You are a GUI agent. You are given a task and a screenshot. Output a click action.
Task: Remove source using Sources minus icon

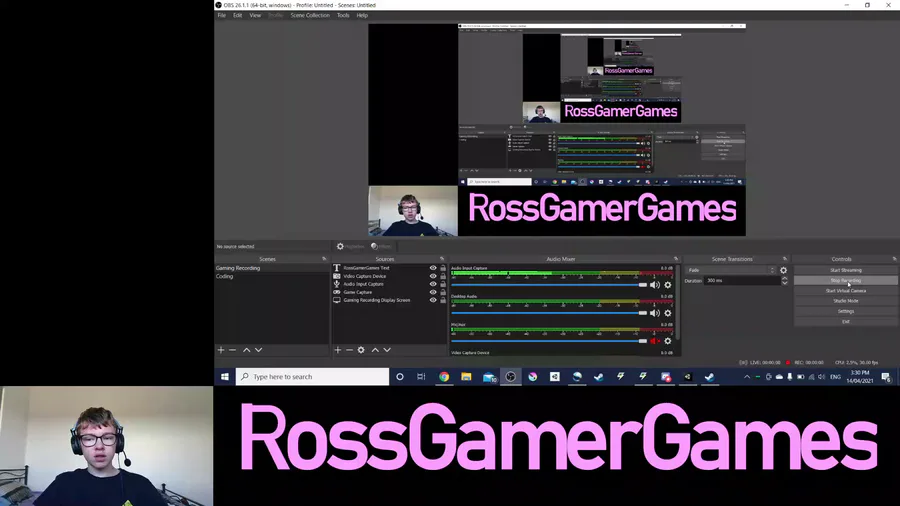pyautogui.click(x=349, y=350)
